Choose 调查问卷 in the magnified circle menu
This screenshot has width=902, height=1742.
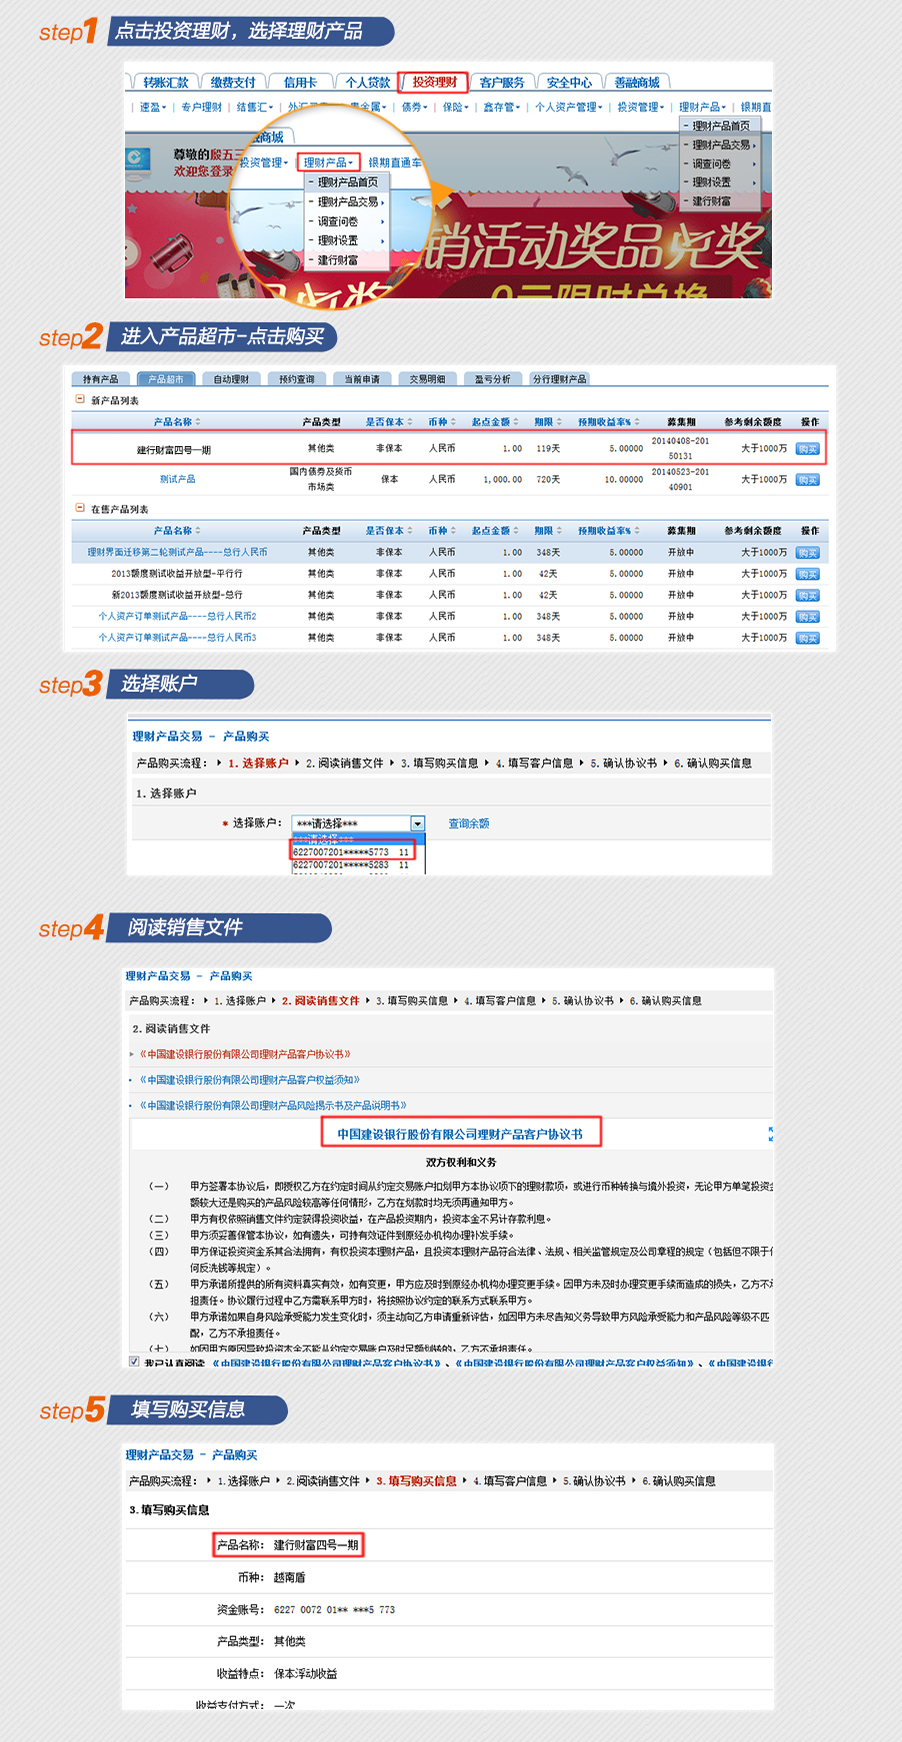click(347, 221)
